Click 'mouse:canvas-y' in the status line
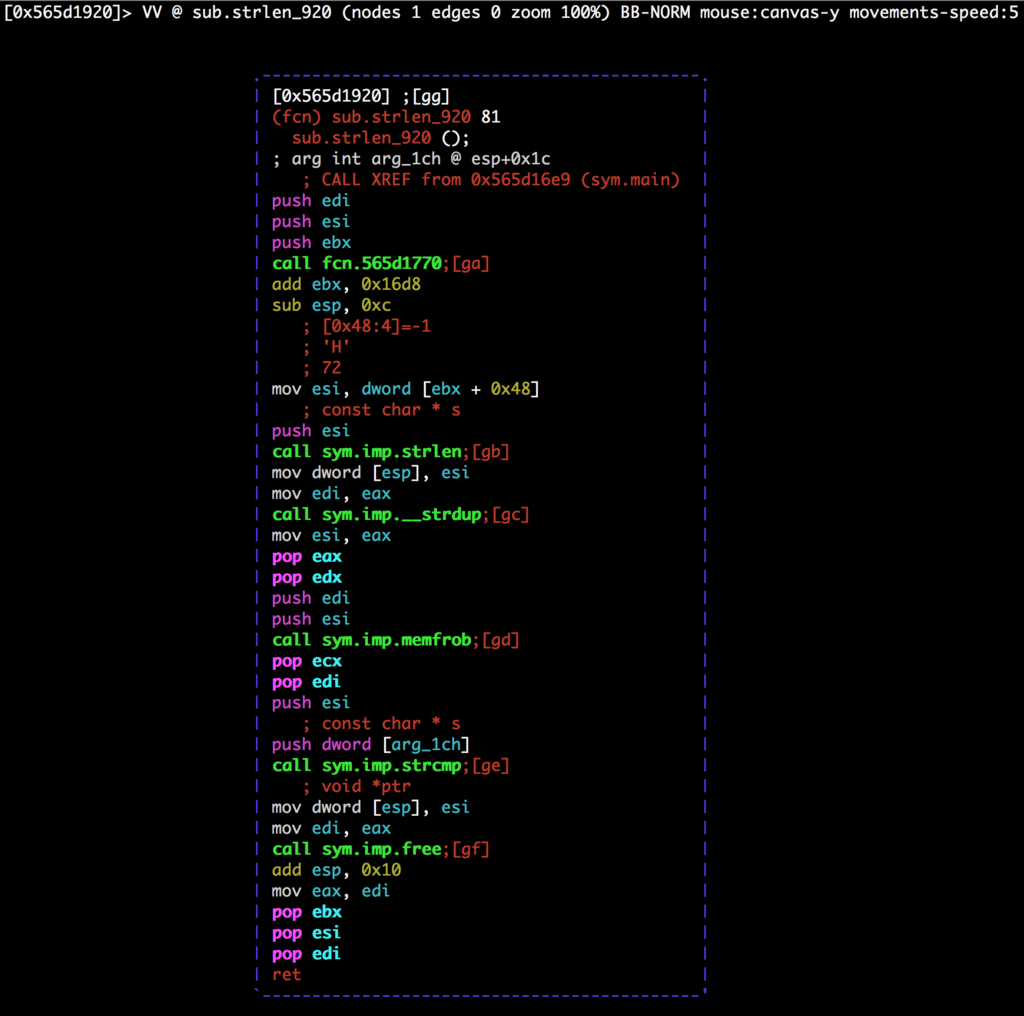Screen dimensions: 1024x1016 (x=769, y=12)
